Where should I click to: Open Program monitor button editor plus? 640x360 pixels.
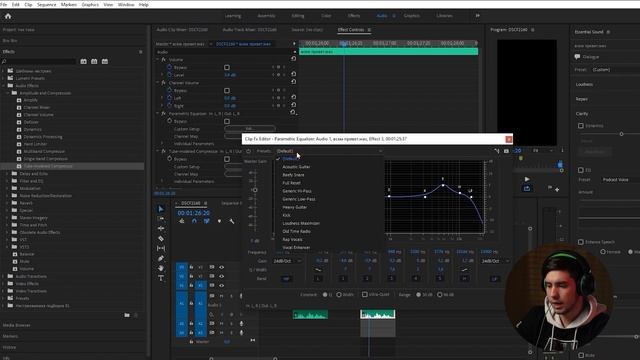pos(557,189)
